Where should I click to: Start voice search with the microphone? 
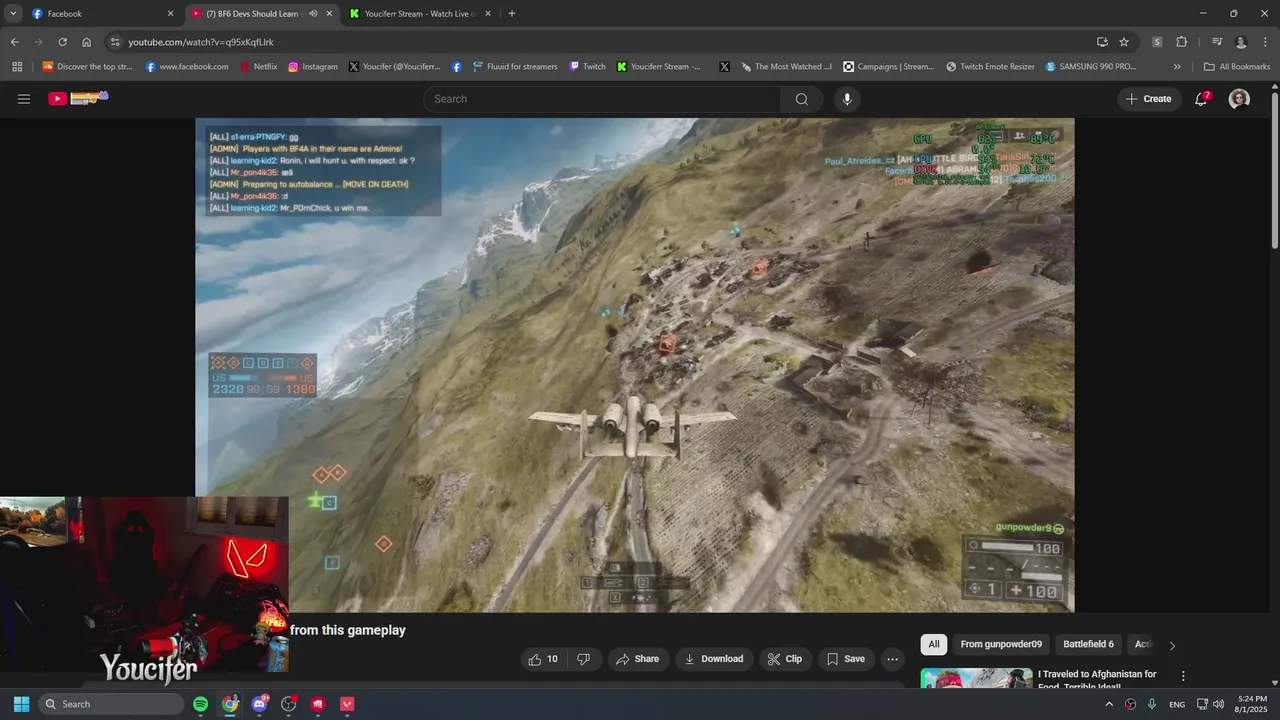(x=847, y=99)
